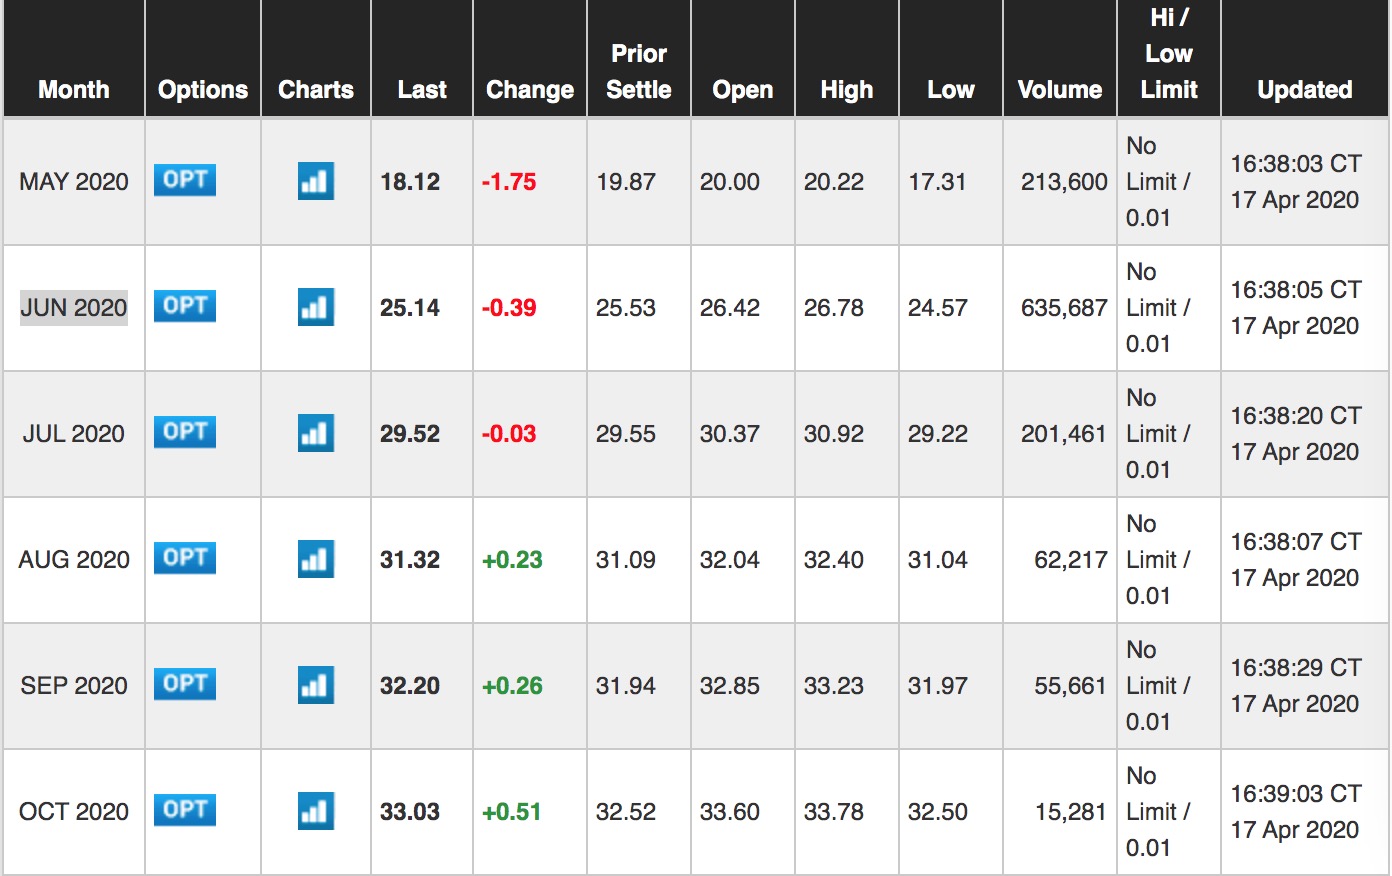View options for AUG 2020
The width and height of the screenshot is (1392, 876).
pos(185,558)
